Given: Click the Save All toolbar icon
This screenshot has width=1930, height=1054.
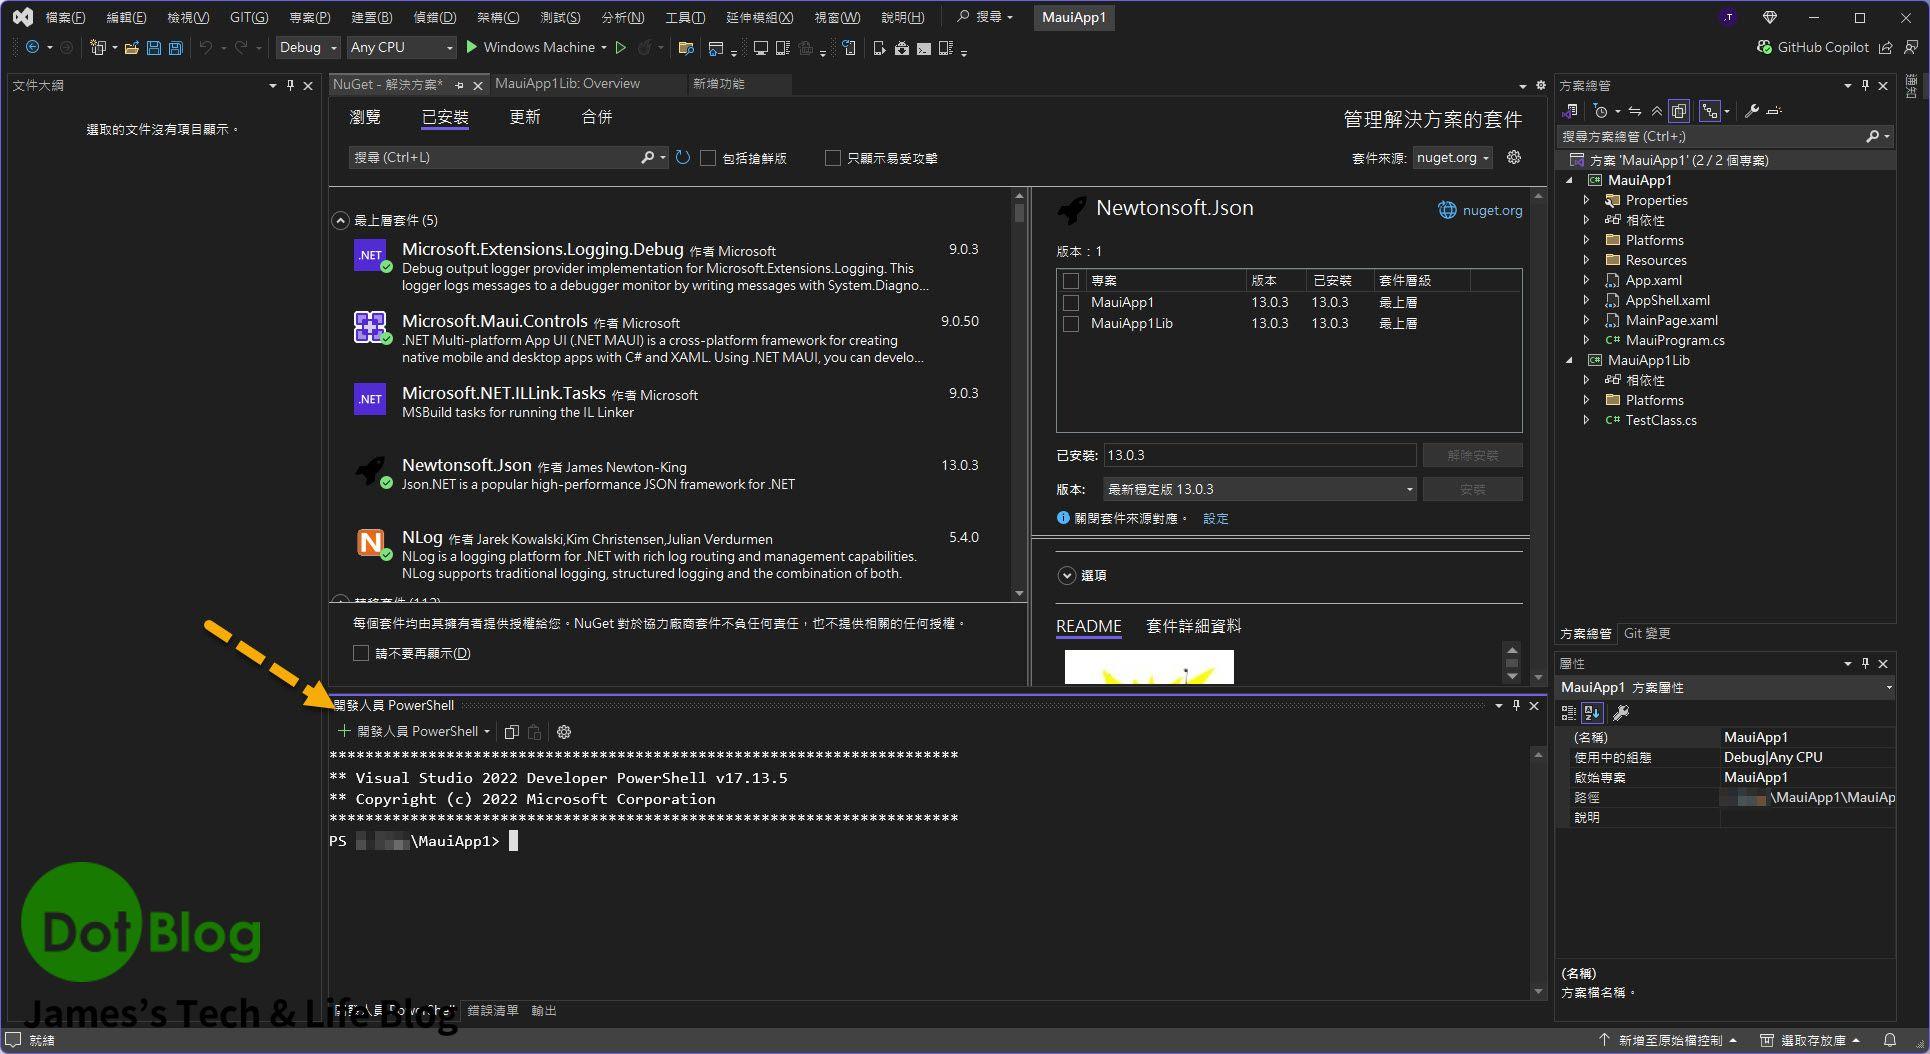Looking at the screenshot, I should pos(175,48).
